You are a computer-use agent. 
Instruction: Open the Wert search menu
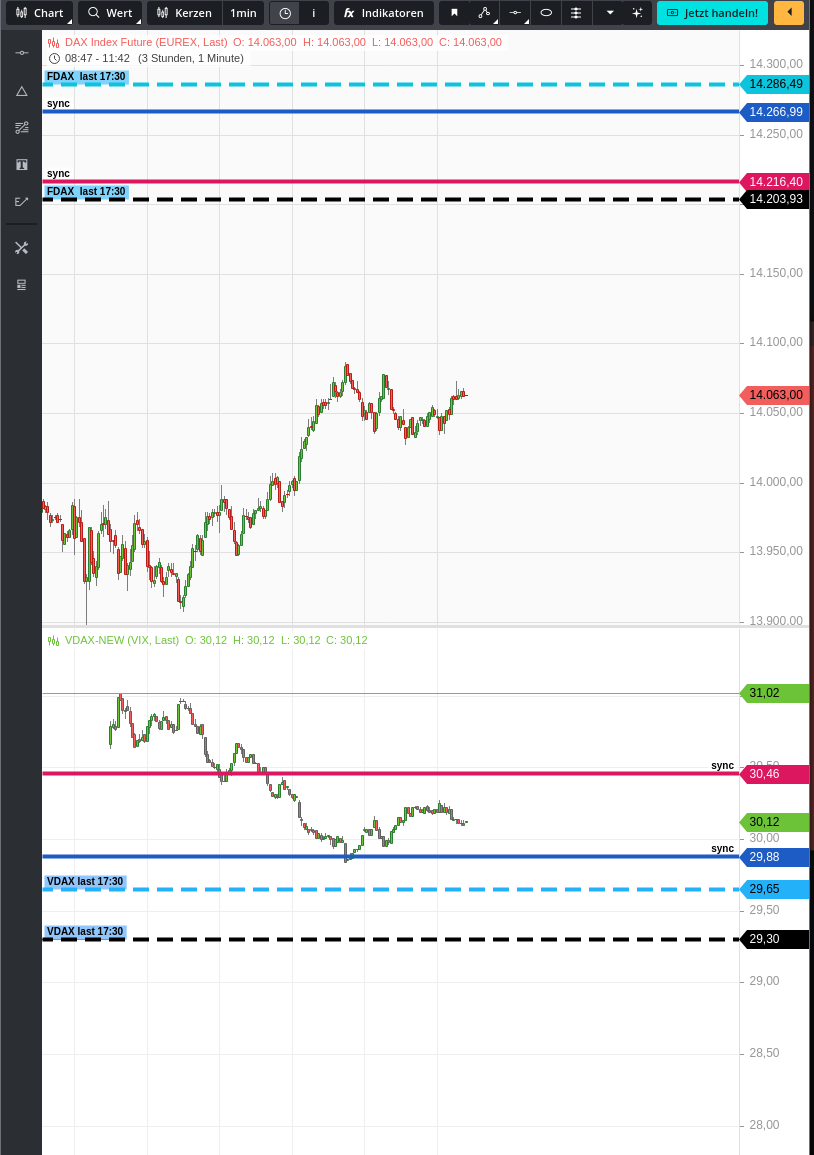[110, 13]
